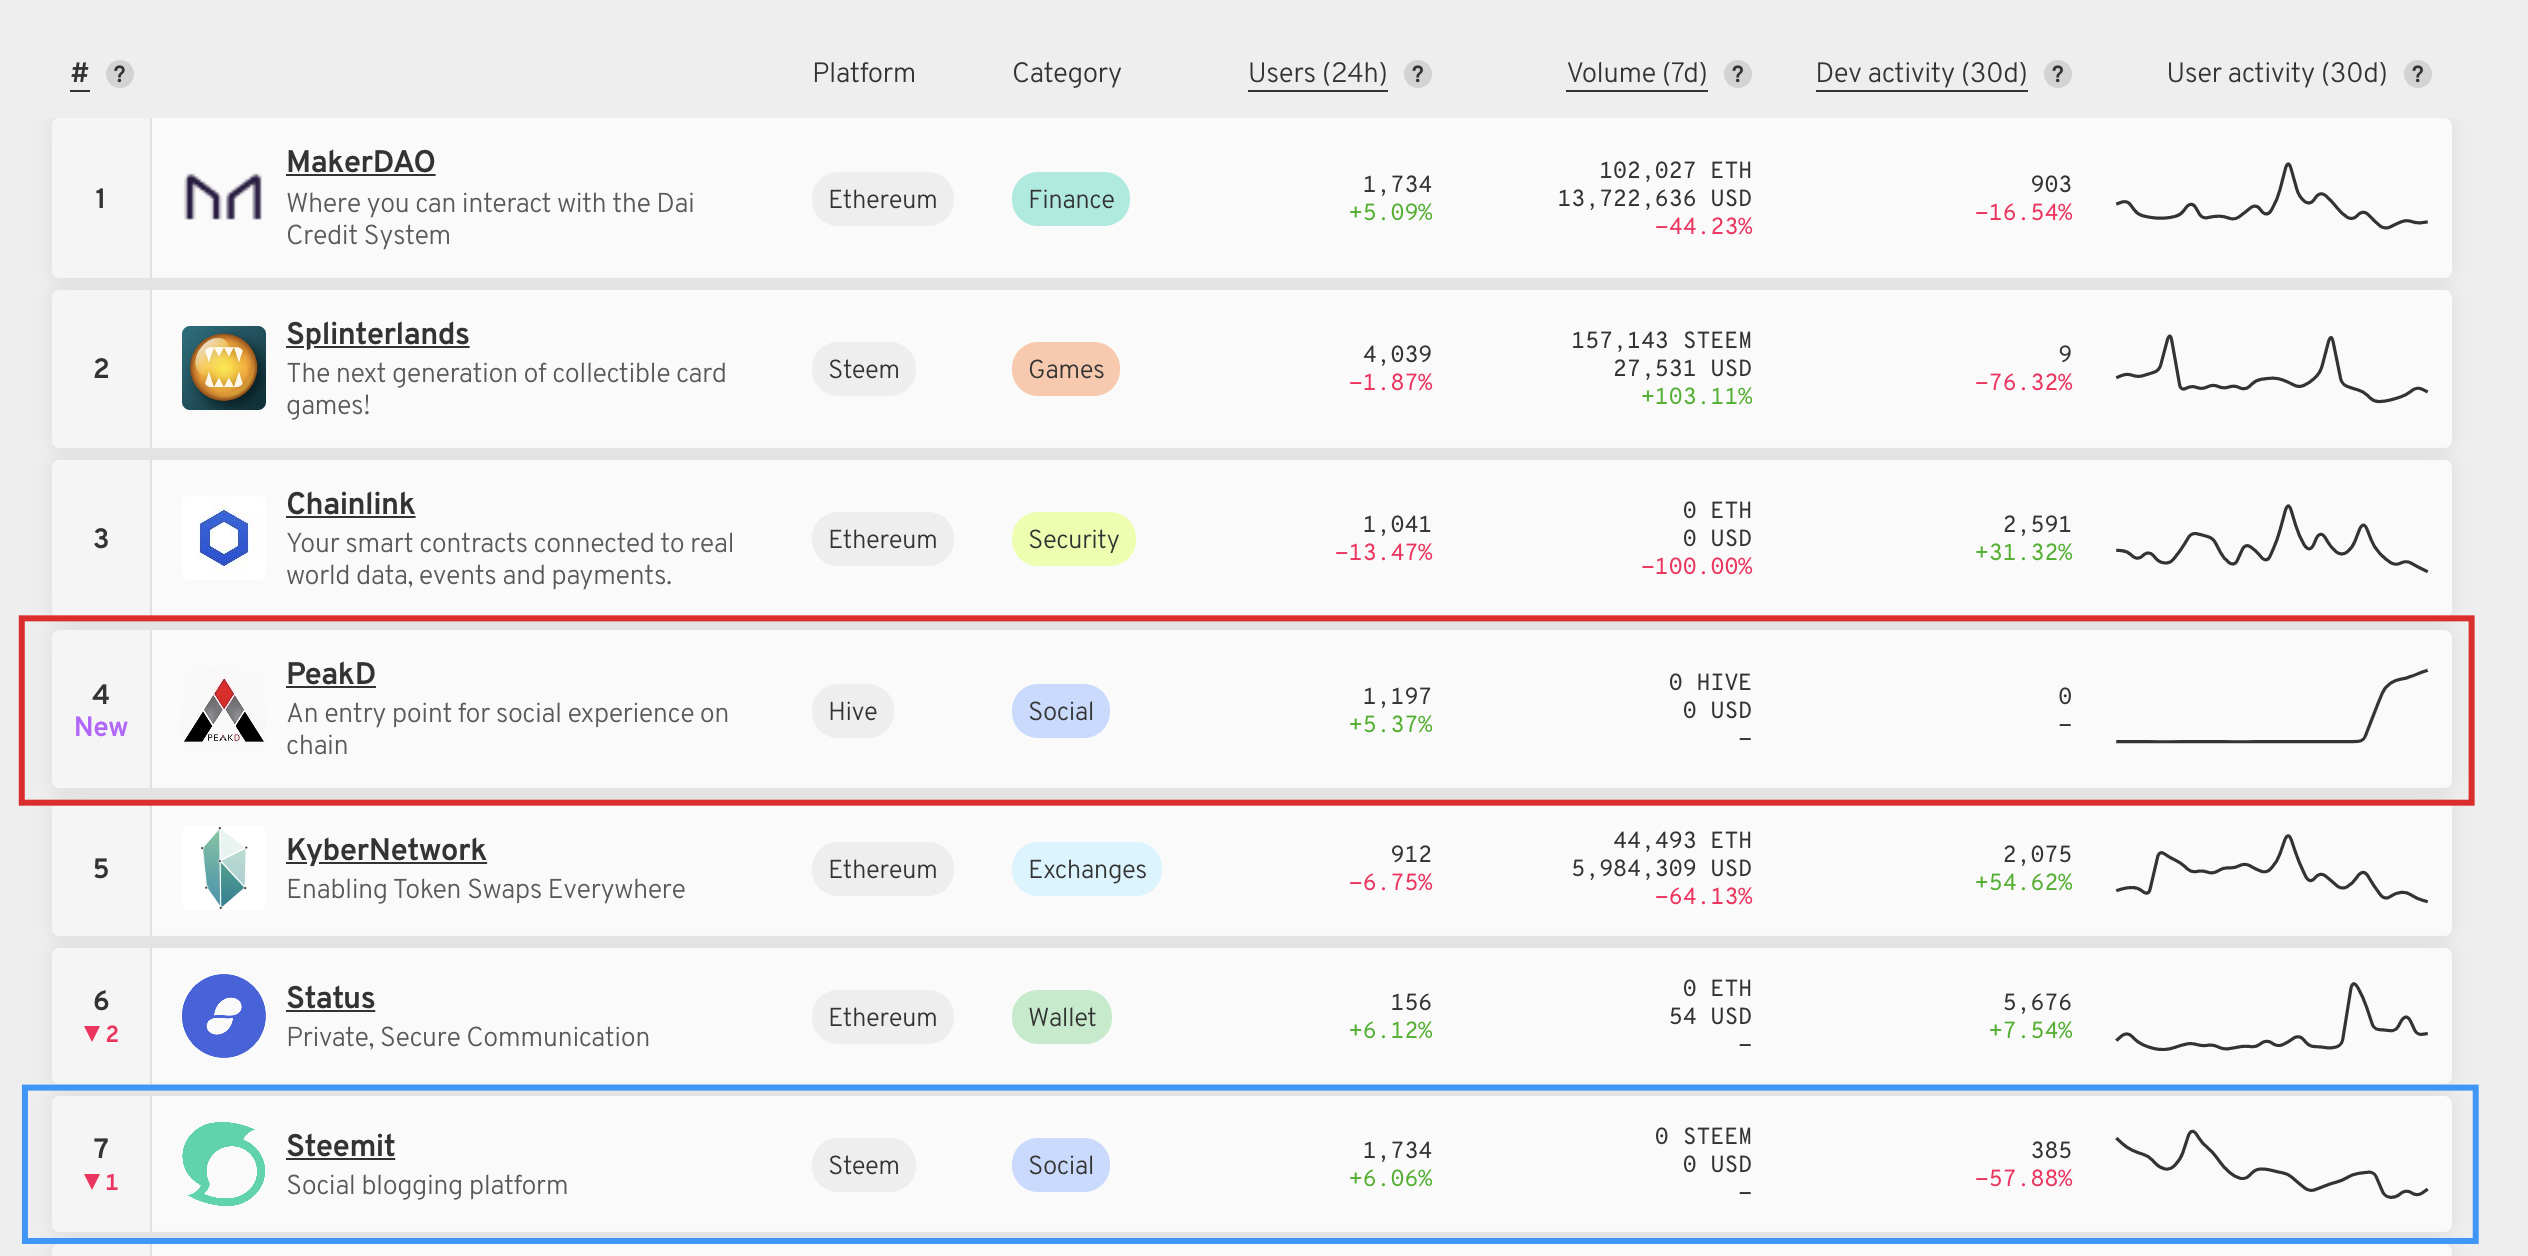
Task: Click the Status round blue logo
Action: tap(224, 1016)
